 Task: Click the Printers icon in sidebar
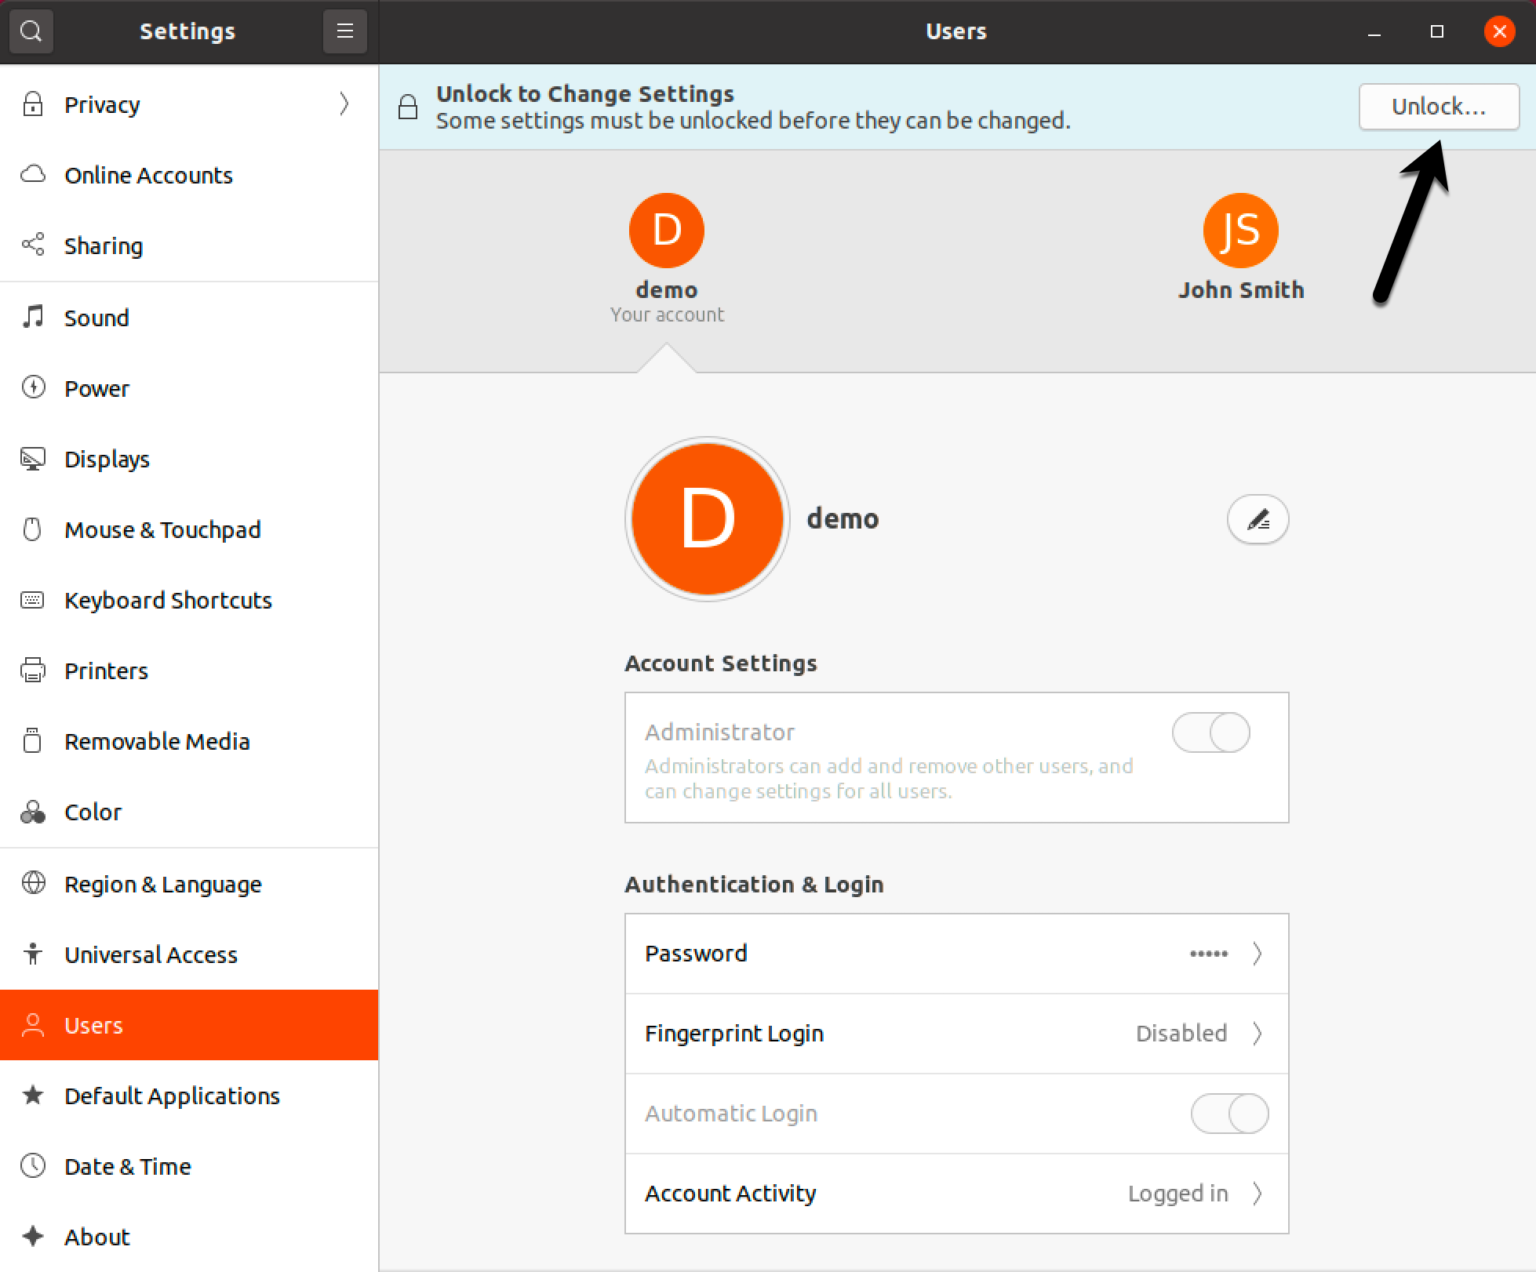(33, 670)
